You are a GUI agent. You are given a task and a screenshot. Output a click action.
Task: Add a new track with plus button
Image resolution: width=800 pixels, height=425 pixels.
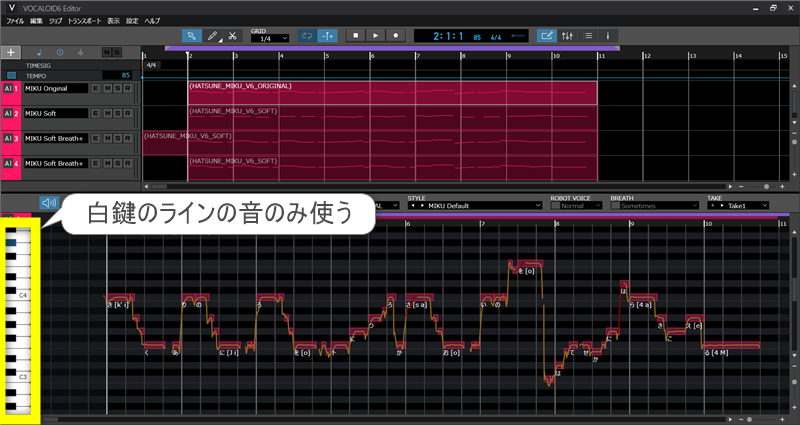coord(11,53)
